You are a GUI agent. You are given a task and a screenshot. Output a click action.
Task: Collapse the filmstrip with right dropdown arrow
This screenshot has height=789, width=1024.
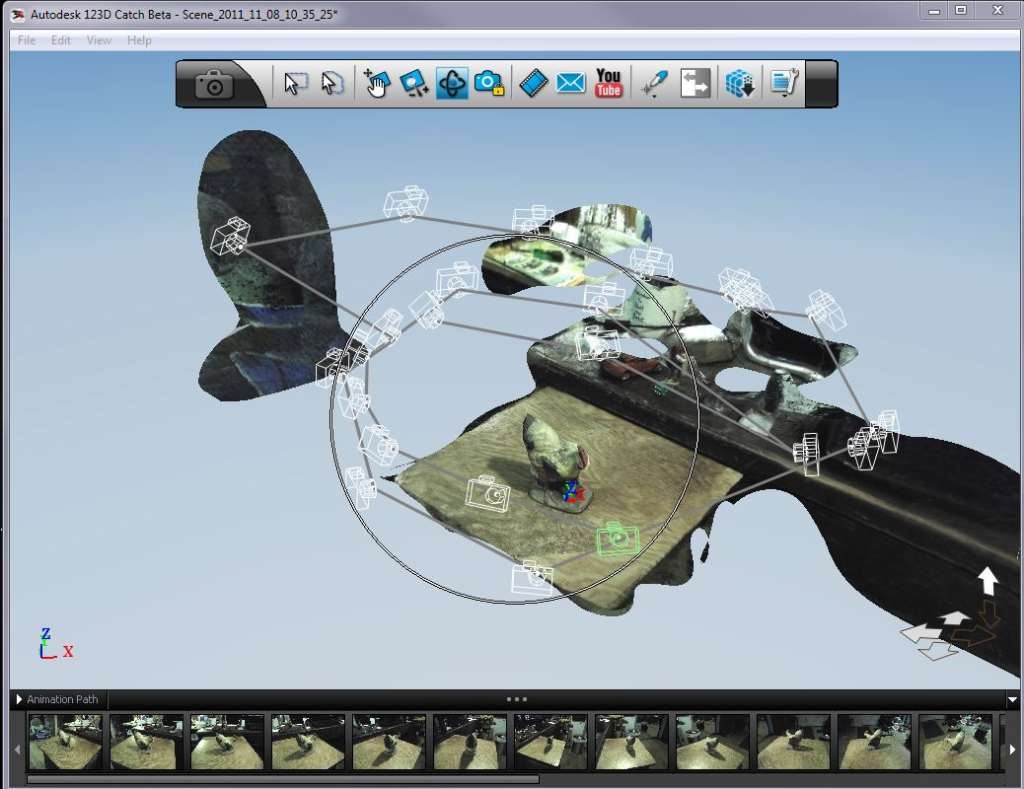pyautogui.click(x=1012, y=700)
